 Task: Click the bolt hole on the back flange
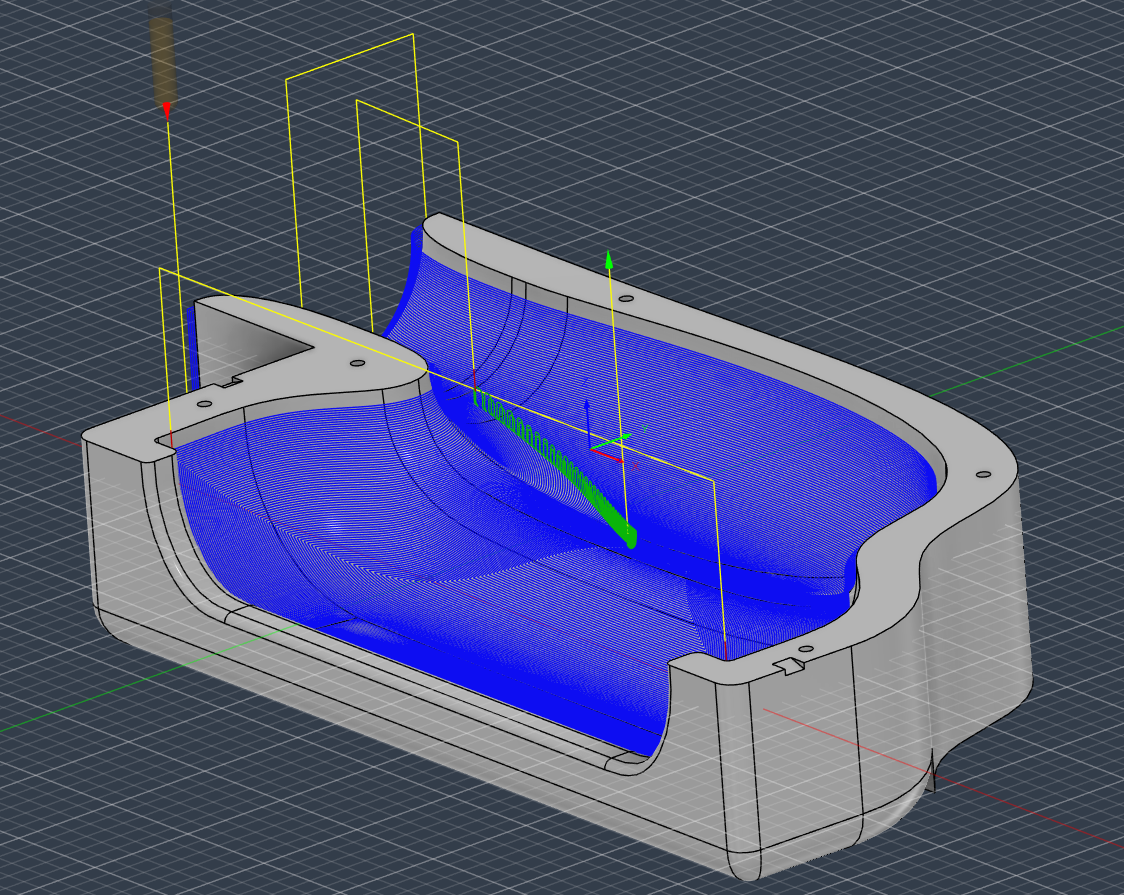[626, 298]
